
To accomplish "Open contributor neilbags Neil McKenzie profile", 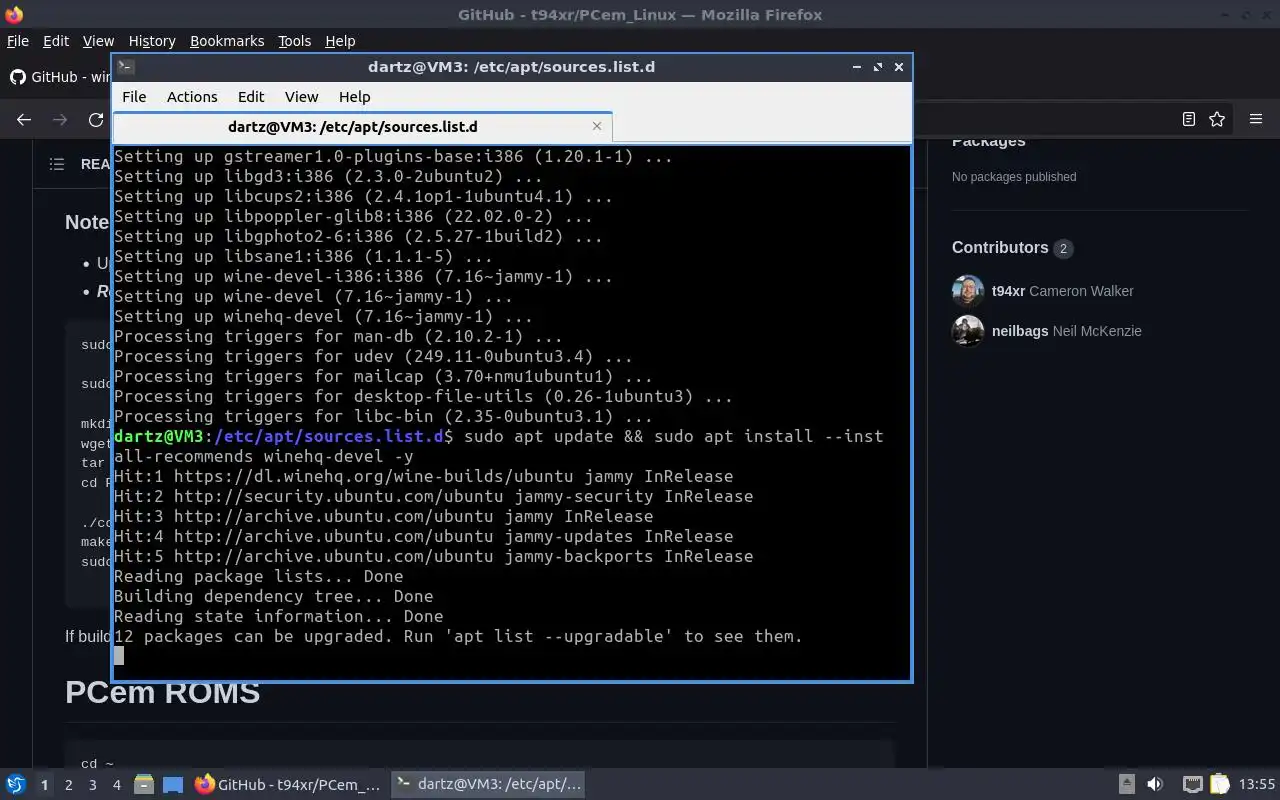I will pos(1067,331).
